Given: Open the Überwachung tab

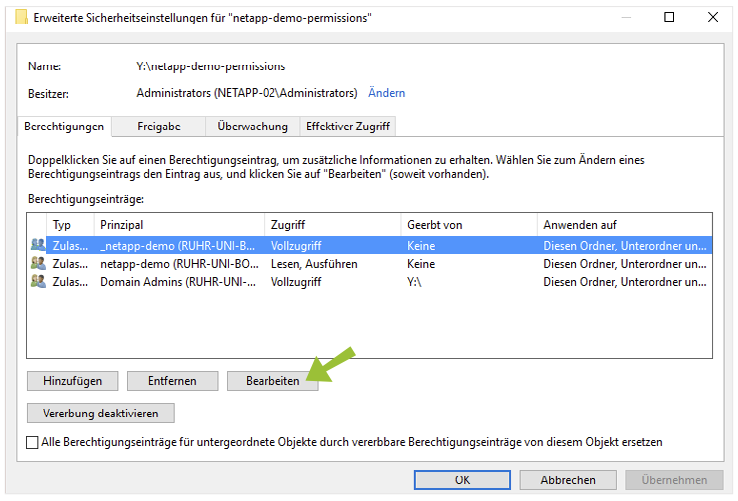Looking at the screenshot, I should (x=252, y=126).
